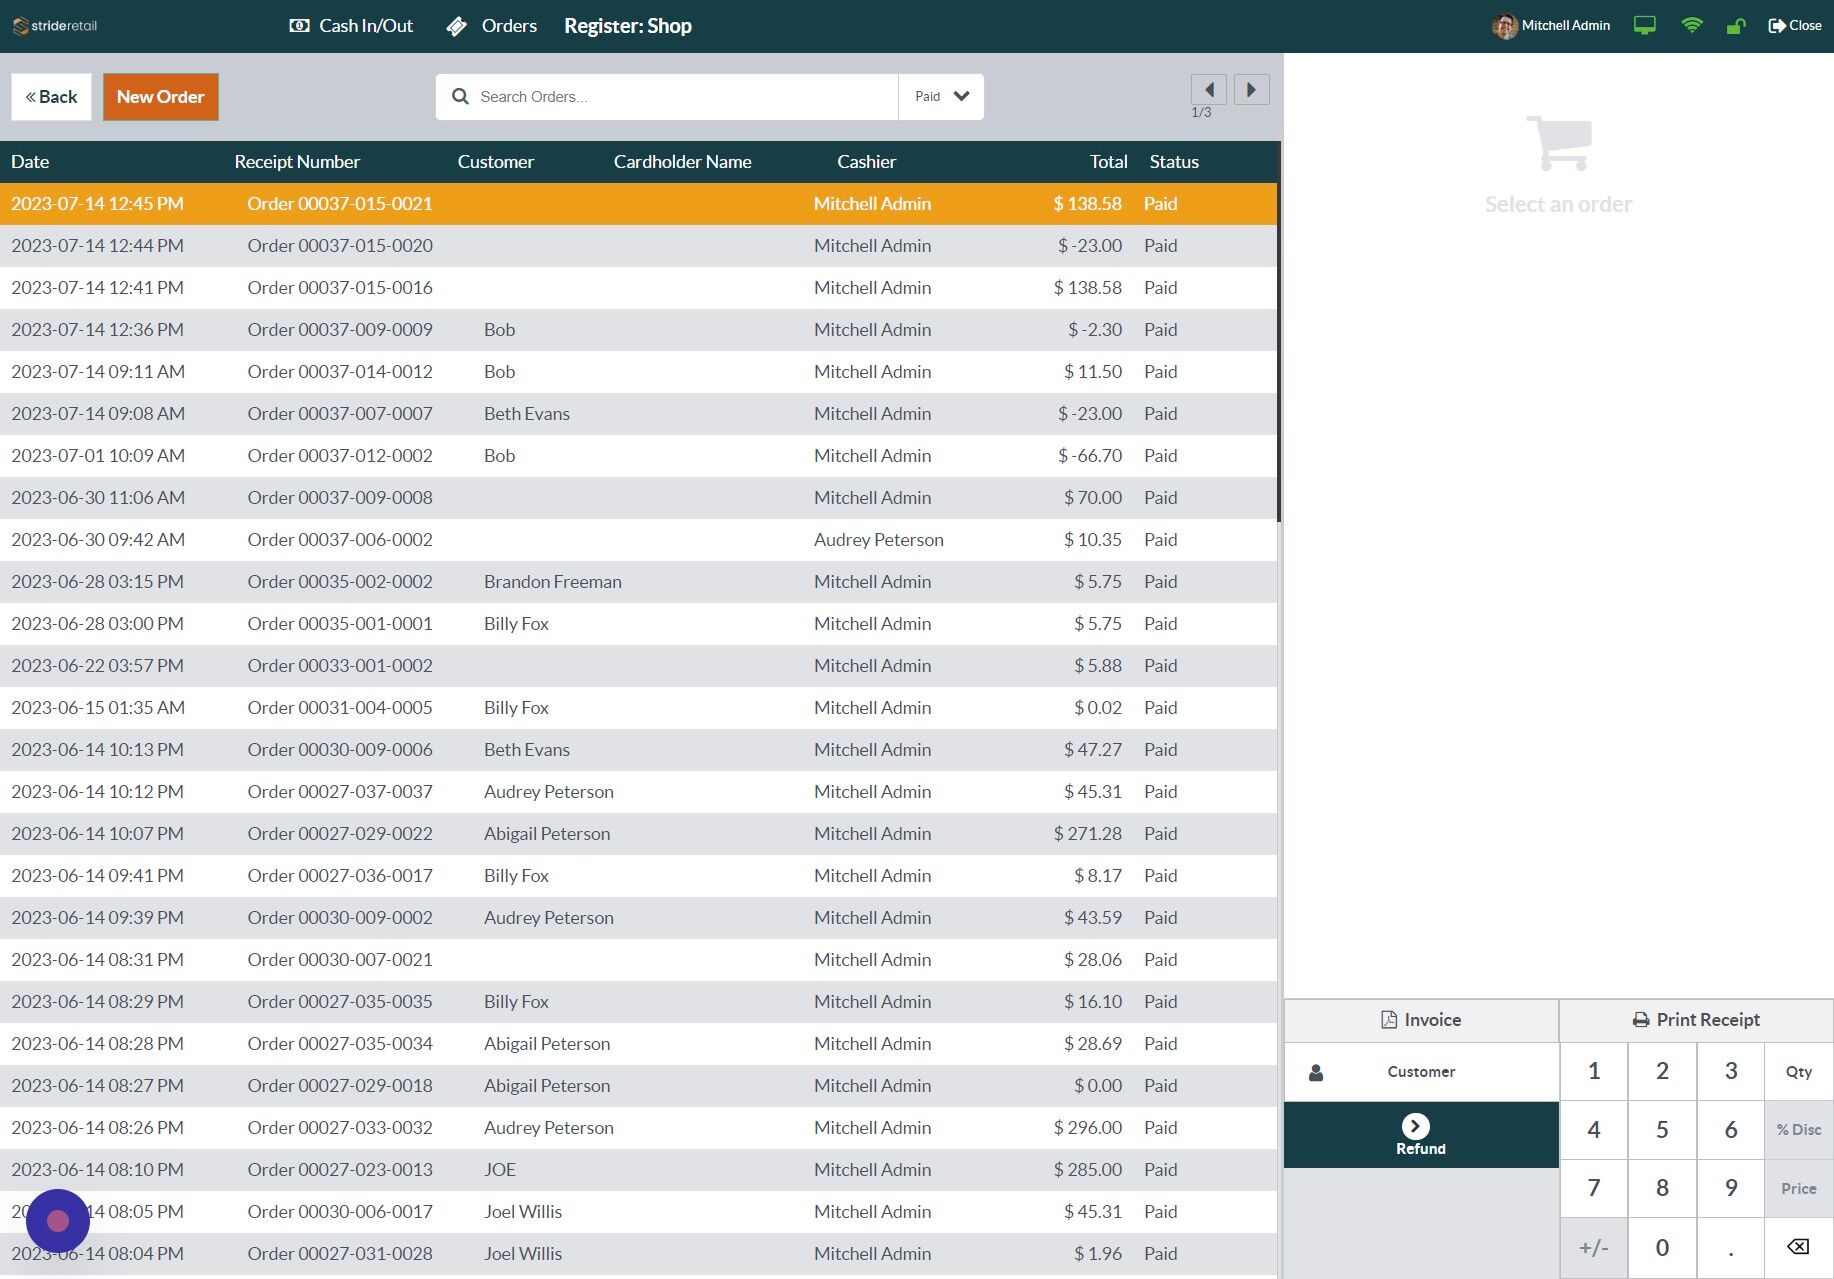This screenshot has width=1834, height=1279.
Task: Click the Mitchell Admin user avatar
Action: (x=1504, y=26)
